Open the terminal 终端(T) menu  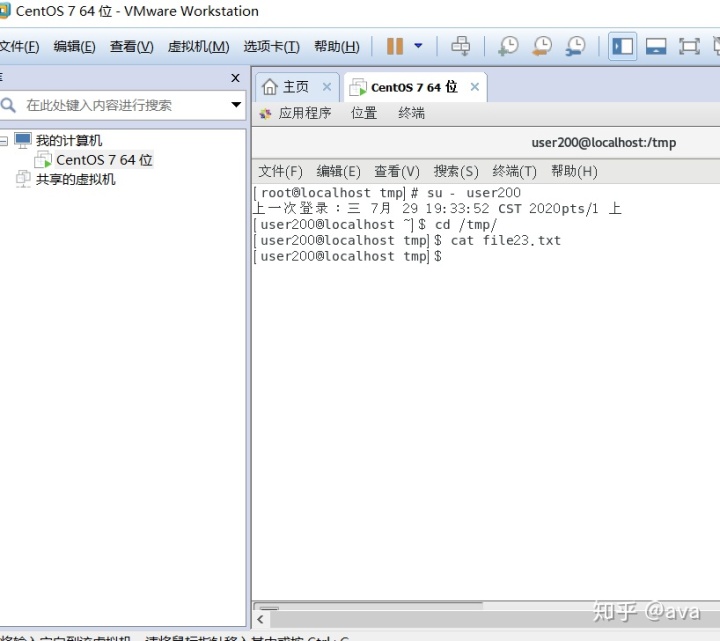point(514,172)
